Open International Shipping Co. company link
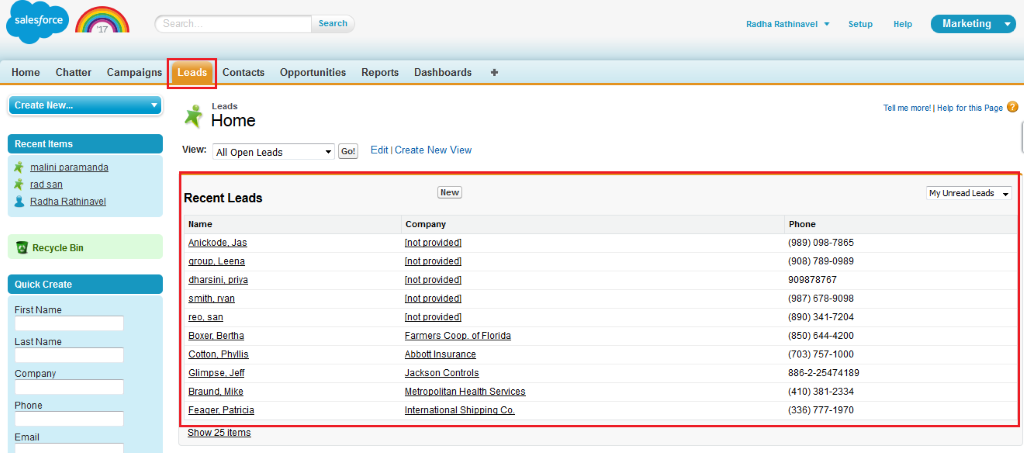 click(460, 410)
